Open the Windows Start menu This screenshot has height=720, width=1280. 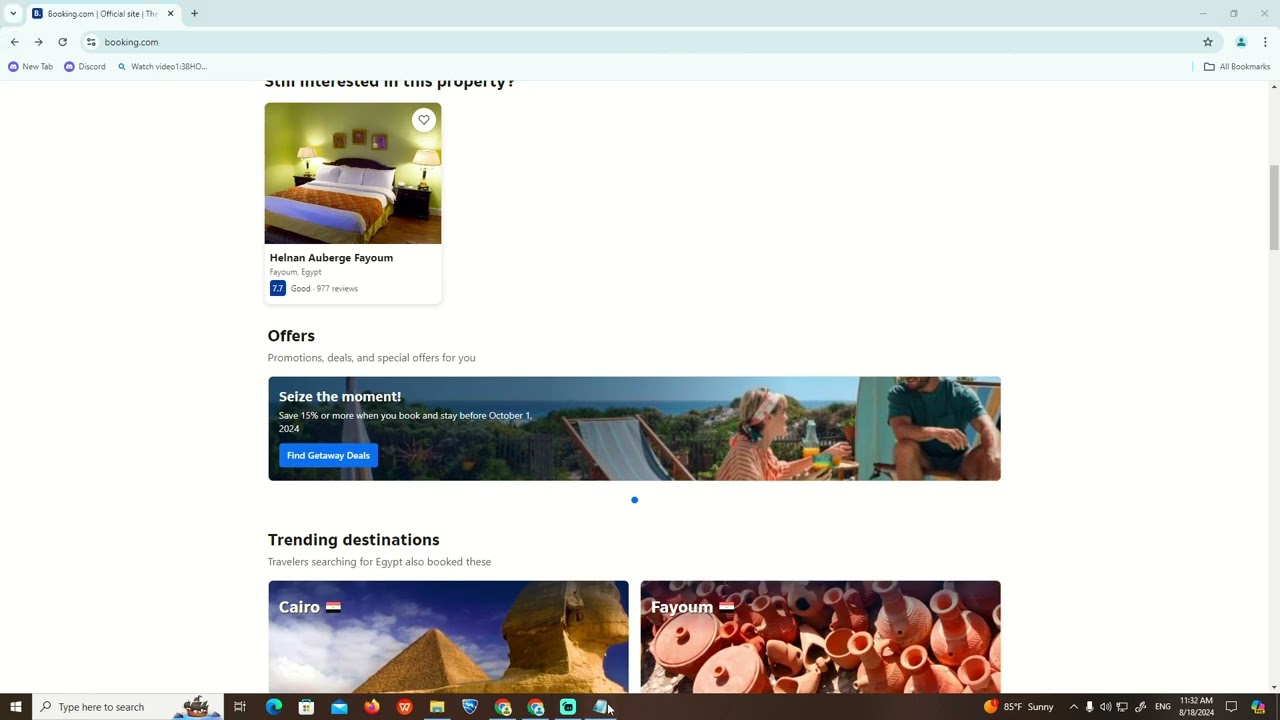pyautogui.click(x=16, y=707)
